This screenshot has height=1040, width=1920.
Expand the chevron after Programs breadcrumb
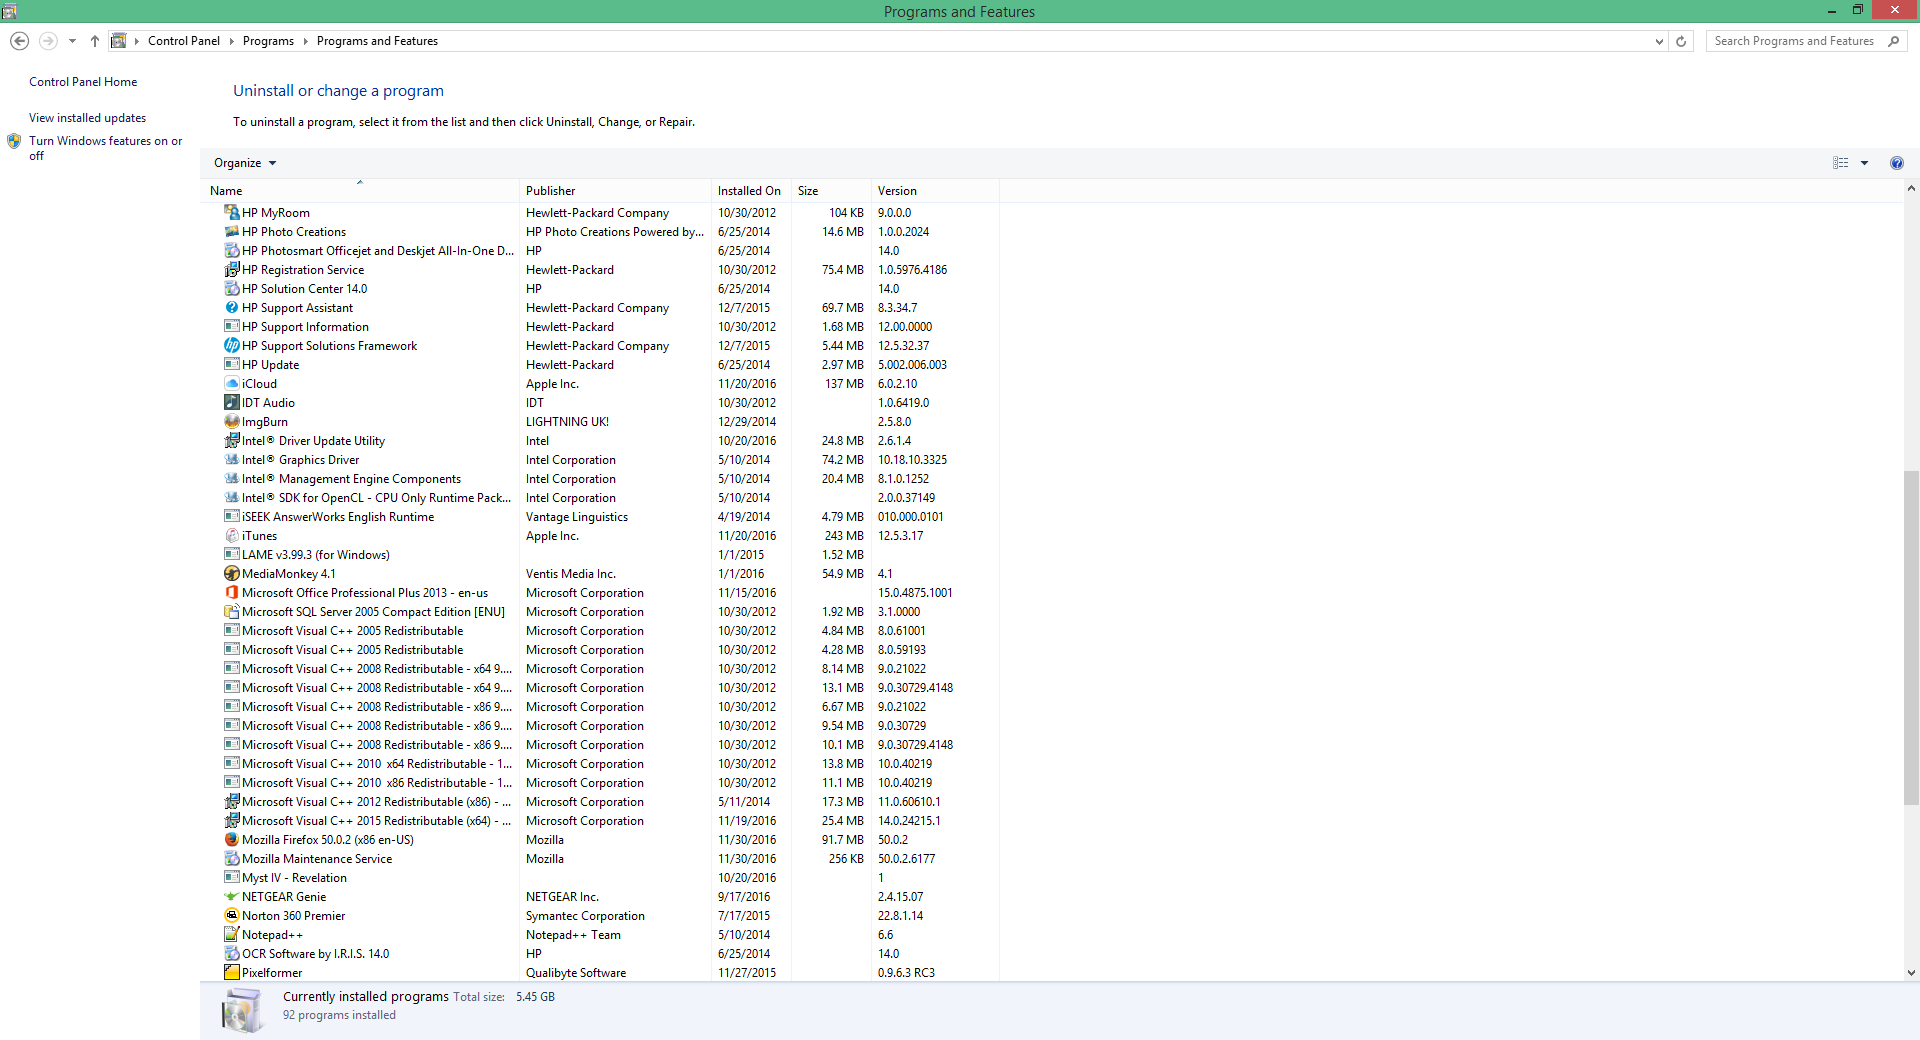305,41
